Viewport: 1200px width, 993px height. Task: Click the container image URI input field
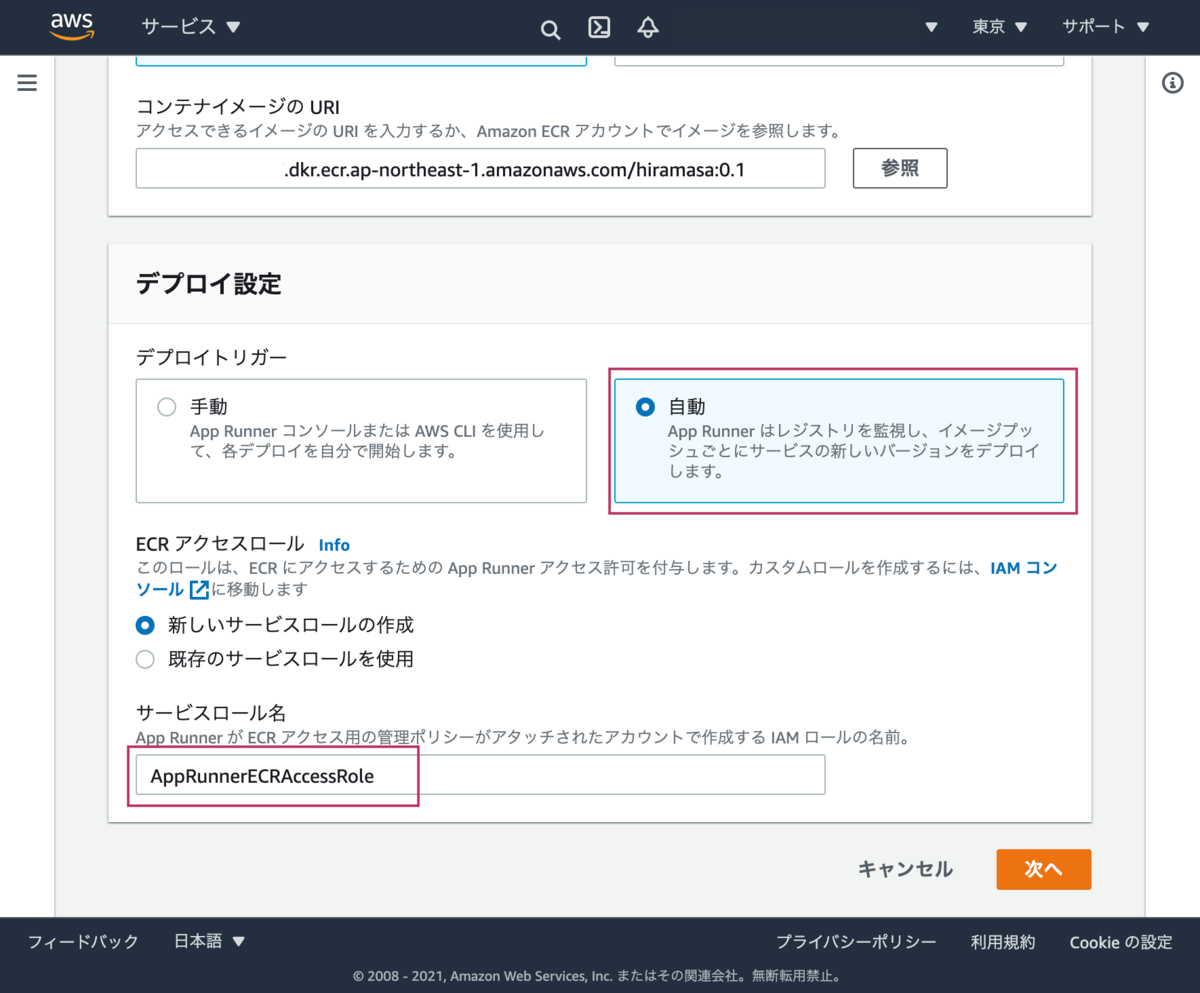[x=481, y=168]
